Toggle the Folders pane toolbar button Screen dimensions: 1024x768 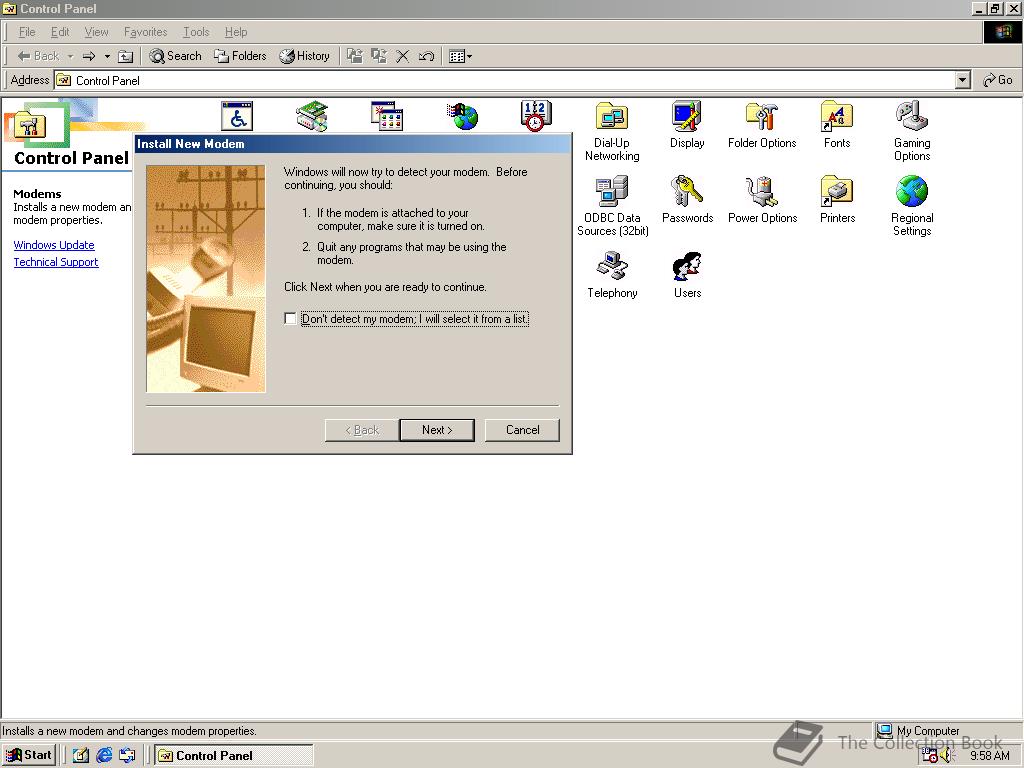pos(240,56)
